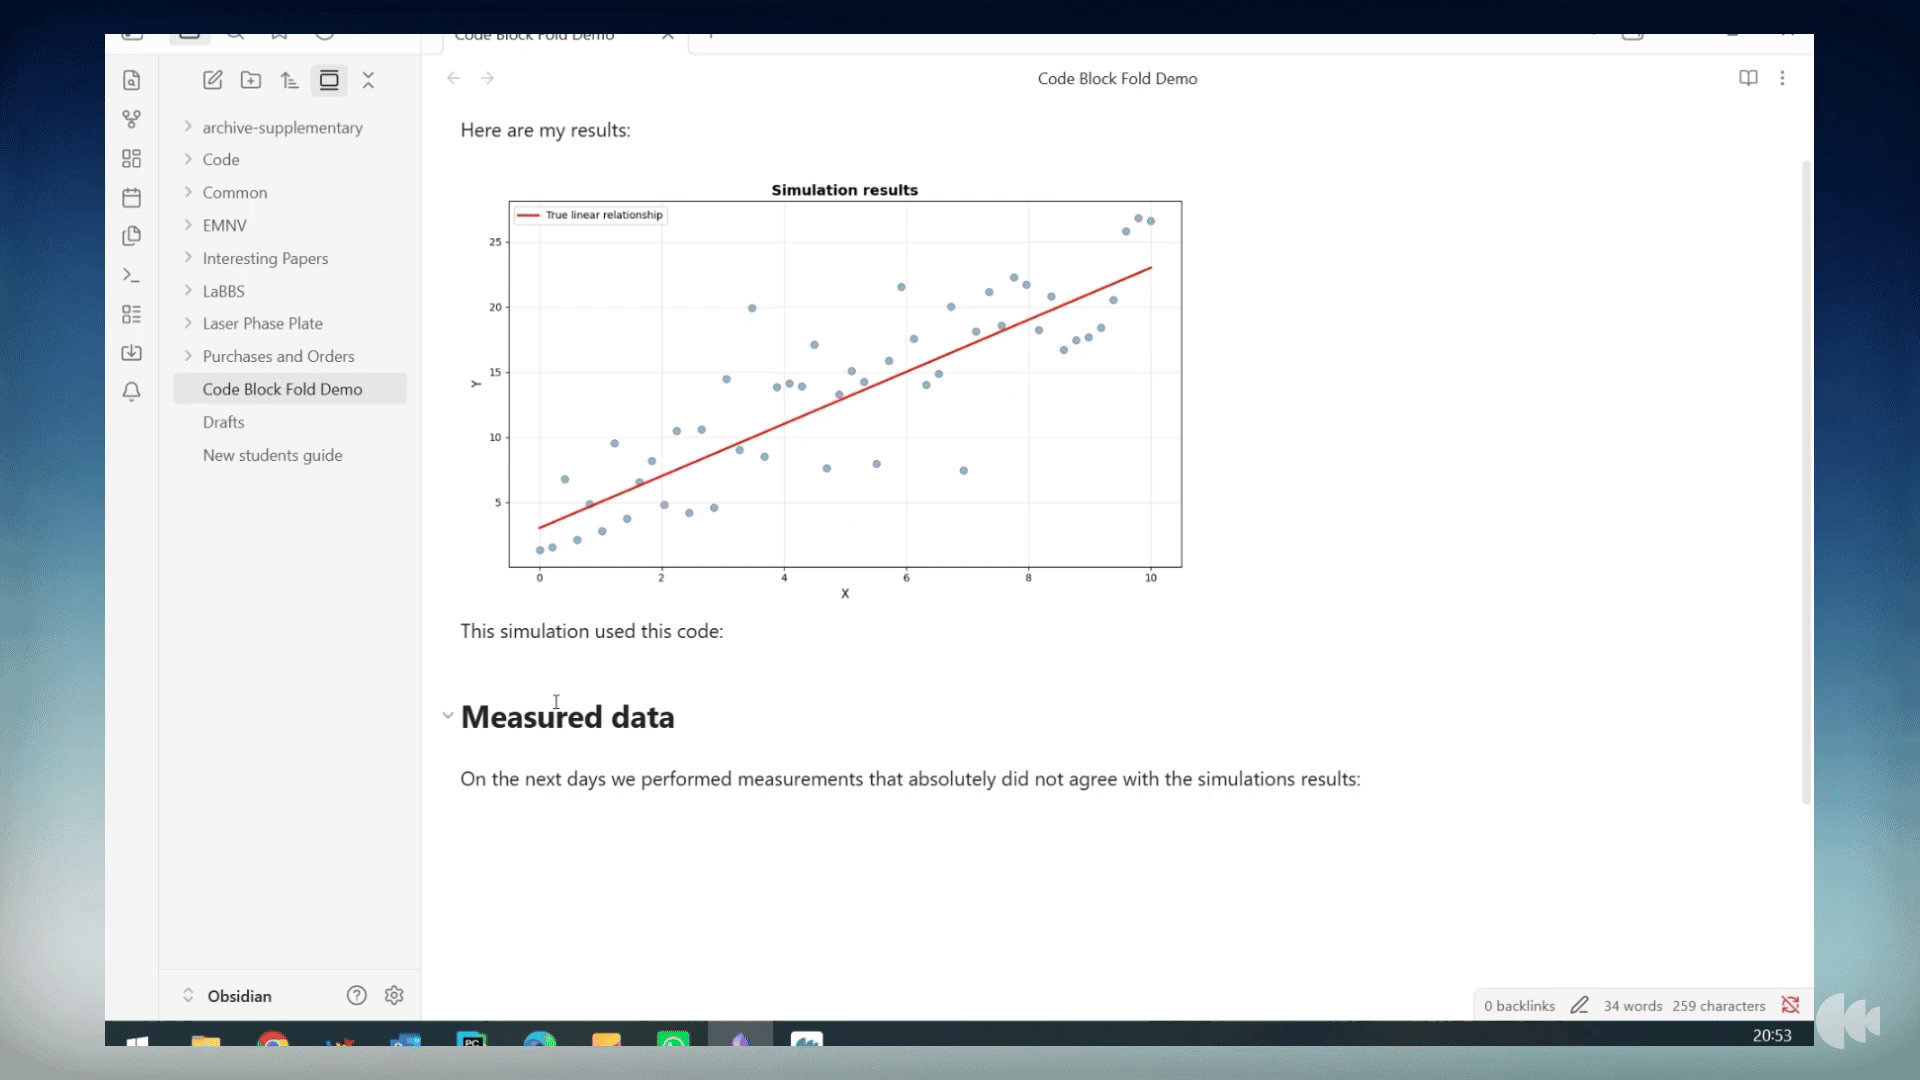The image size is (1920, 1080).
Task: Change the file sort order
Action: [x=290, y=80]
